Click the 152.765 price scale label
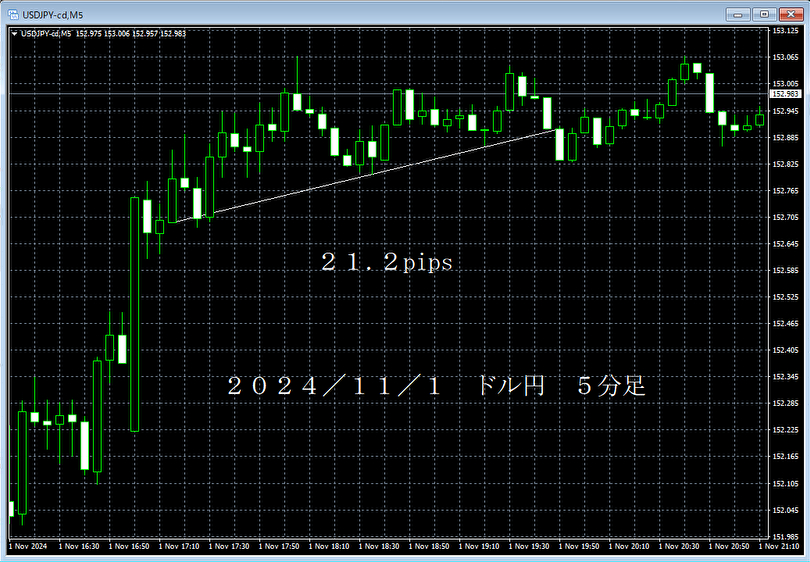The height and width of the screenshot is (562, 810). [785, 191]
